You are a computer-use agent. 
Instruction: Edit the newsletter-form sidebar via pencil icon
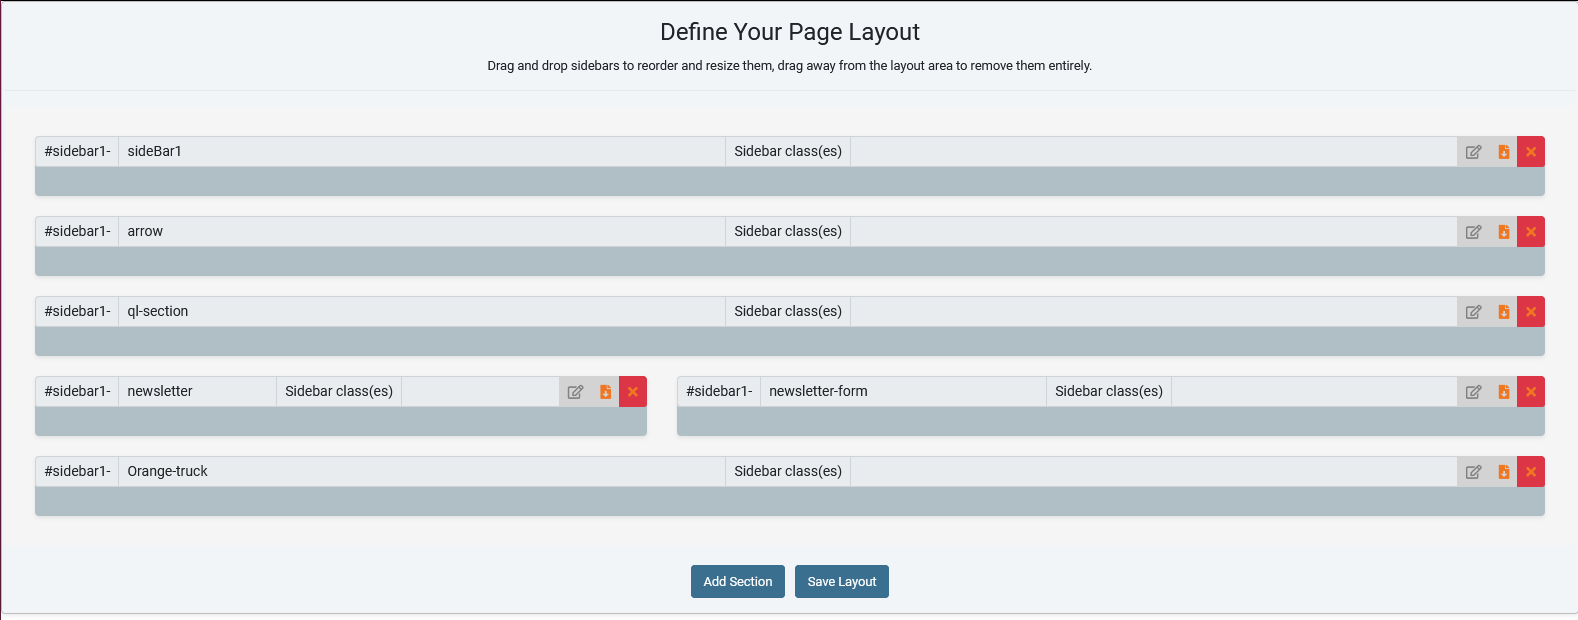click(x=1473, y=392)
